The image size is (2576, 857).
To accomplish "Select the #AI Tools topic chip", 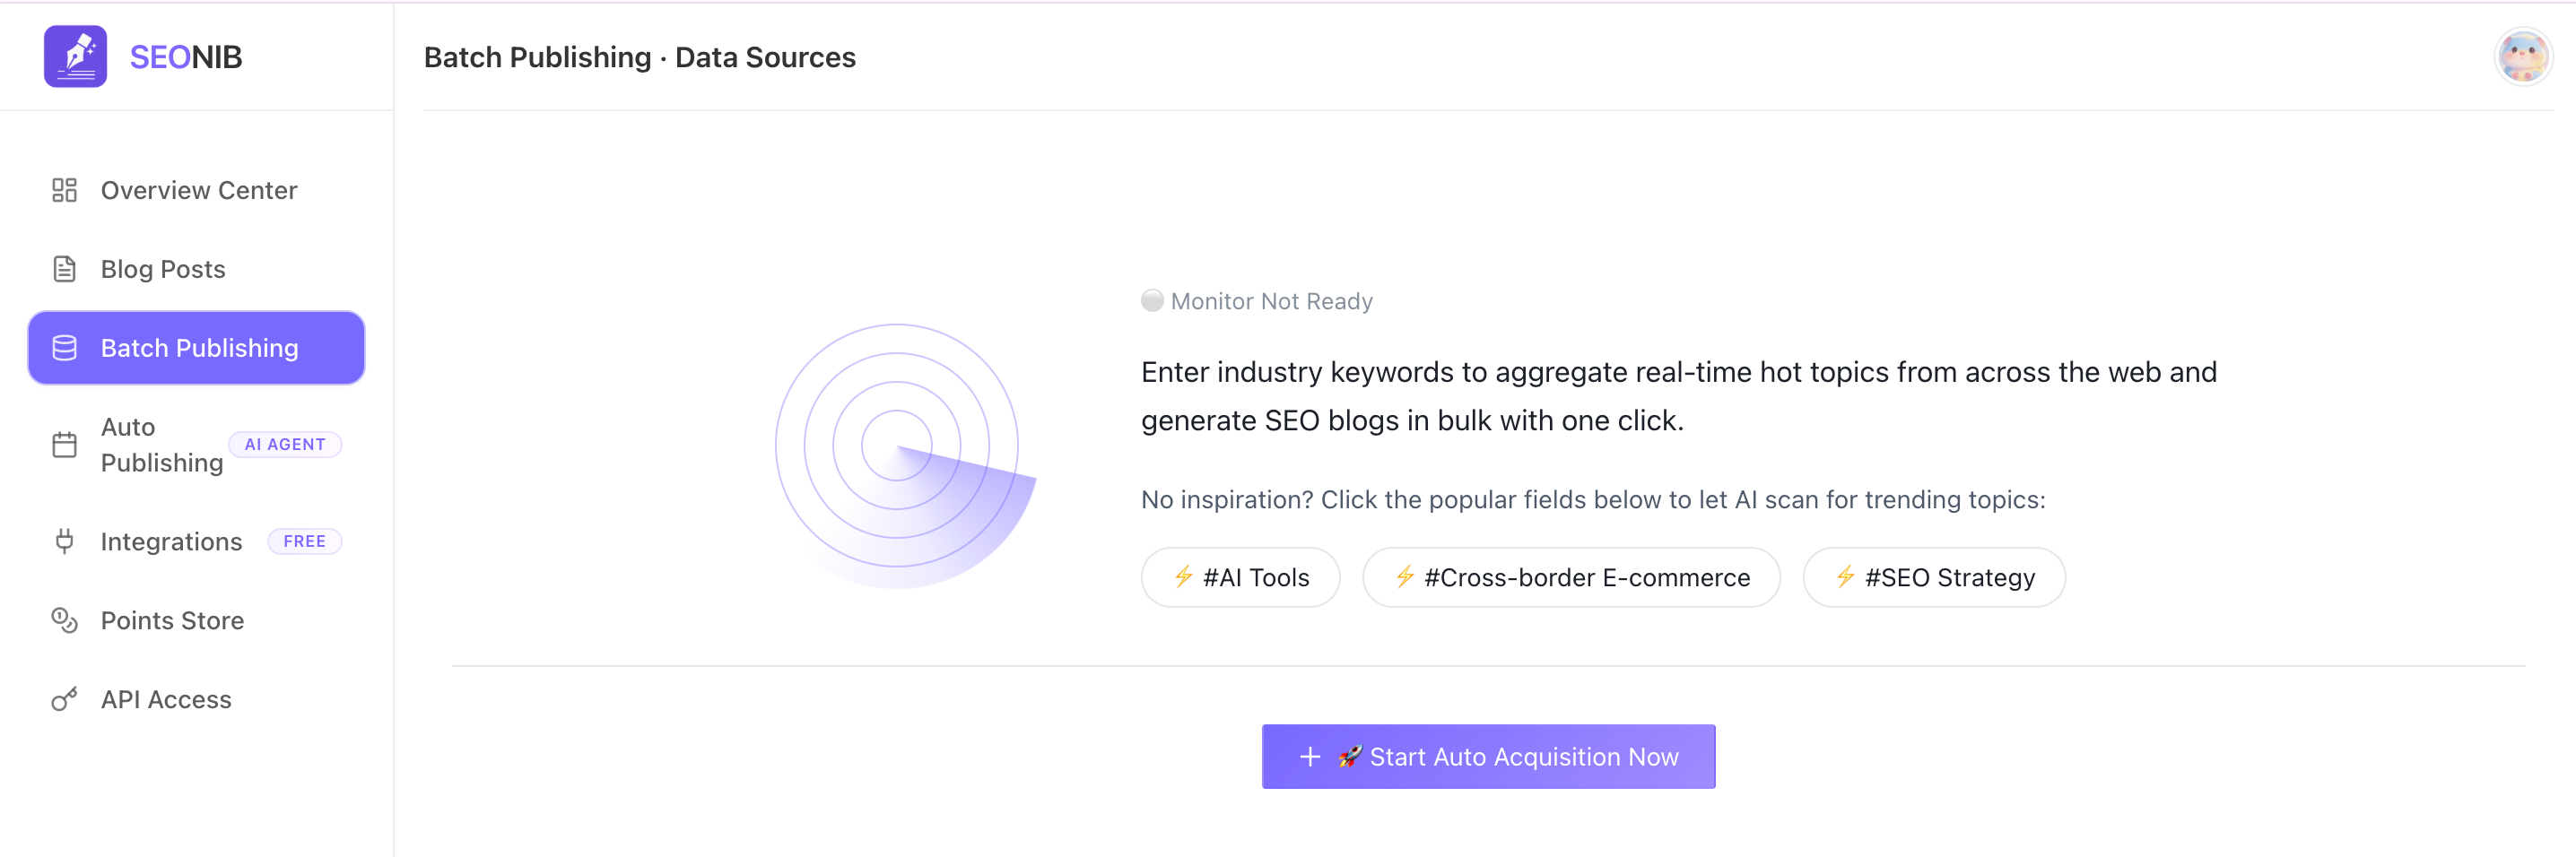I will [x=1240, y=577].
